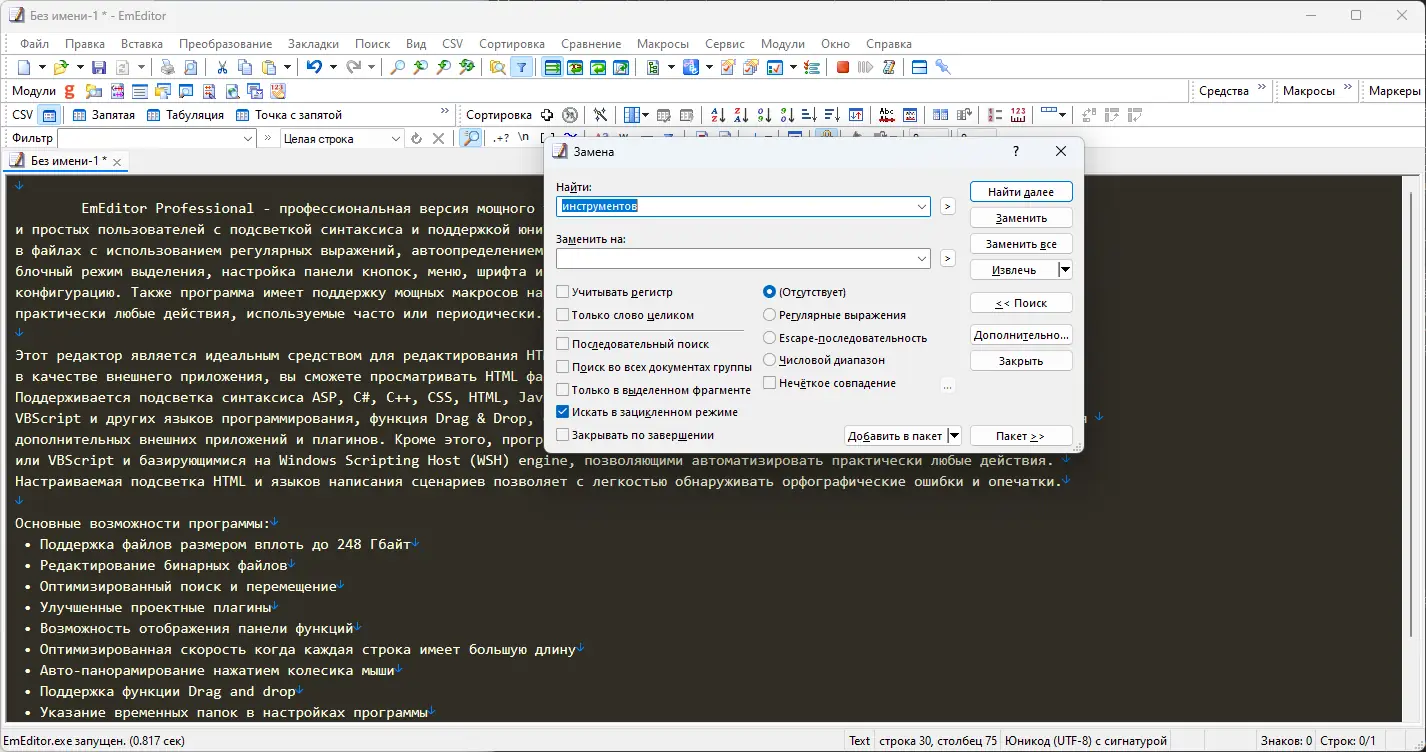Select Tabulation (Табуляция) separator mode

point(185,115)
